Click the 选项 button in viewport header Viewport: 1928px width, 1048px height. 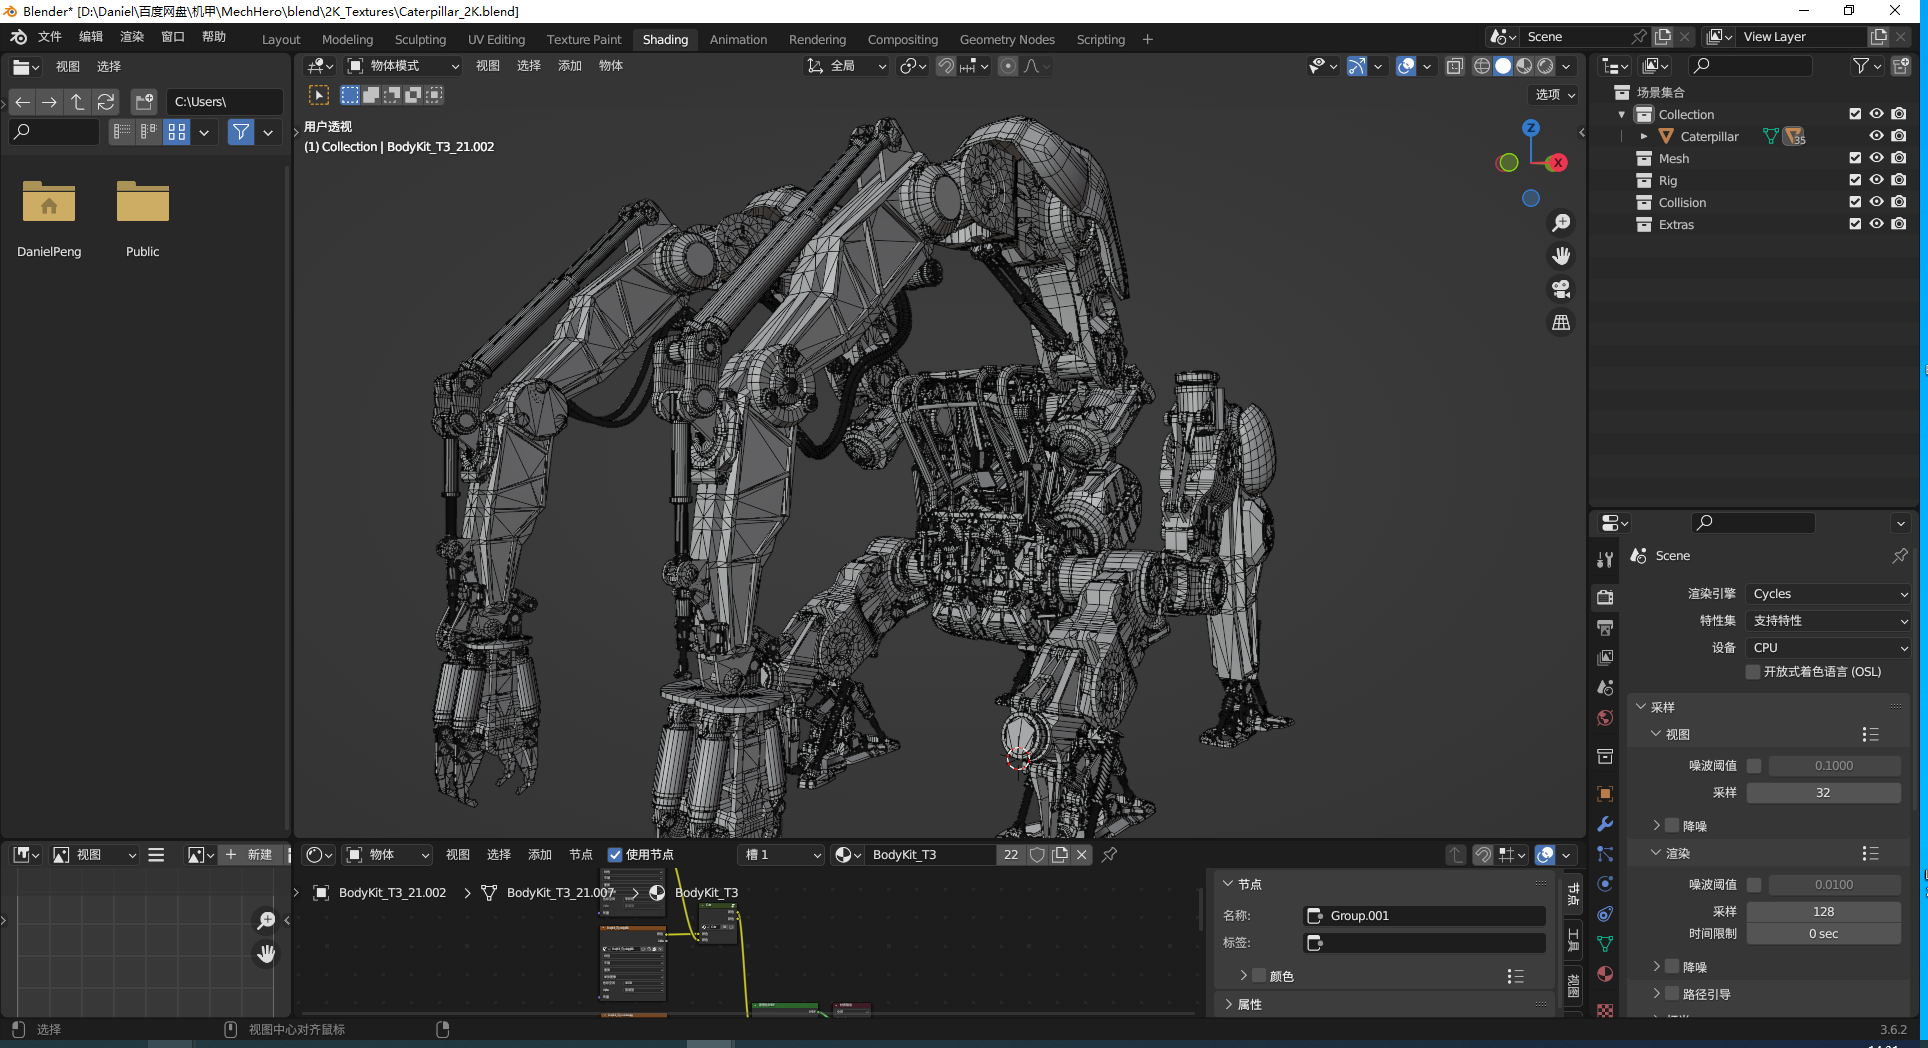(1554, 95)
